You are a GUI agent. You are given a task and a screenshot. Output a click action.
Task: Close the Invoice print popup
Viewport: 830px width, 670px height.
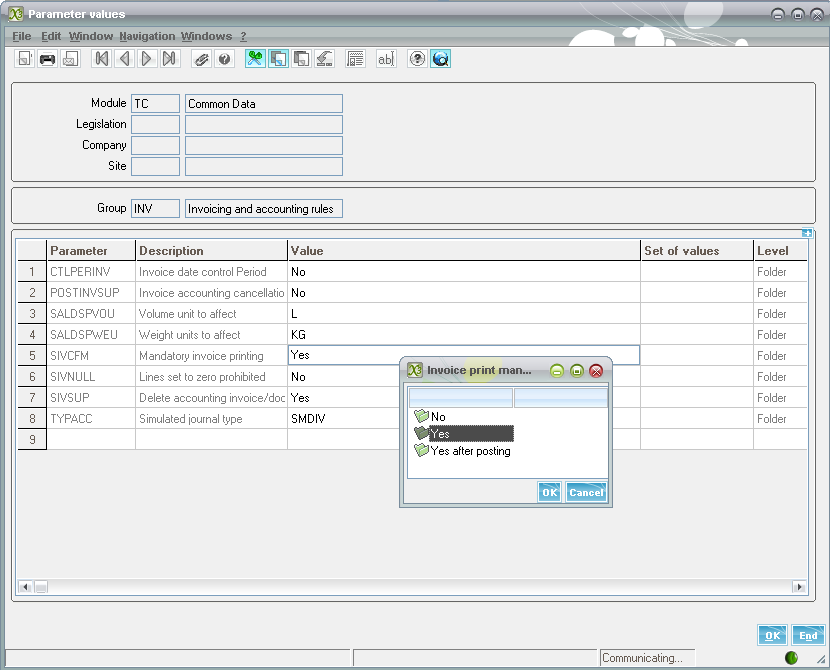point(597,371)
